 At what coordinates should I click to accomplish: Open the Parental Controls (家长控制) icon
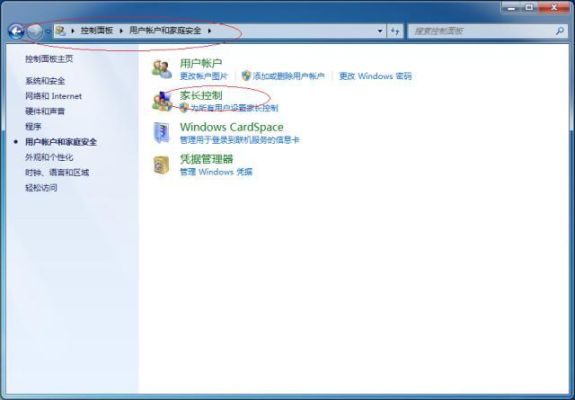point(162,101)
